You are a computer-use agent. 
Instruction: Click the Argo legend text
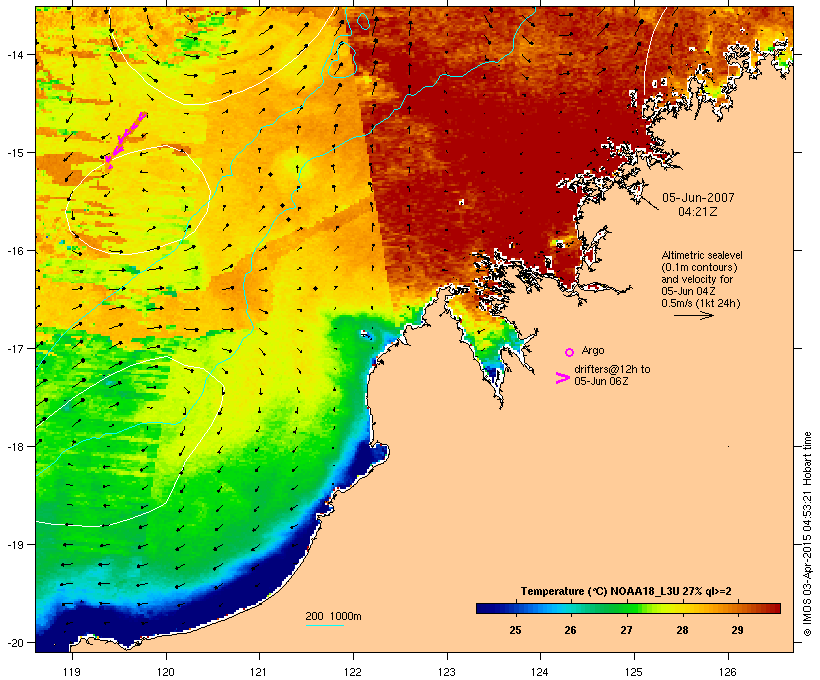coord(593,350)
